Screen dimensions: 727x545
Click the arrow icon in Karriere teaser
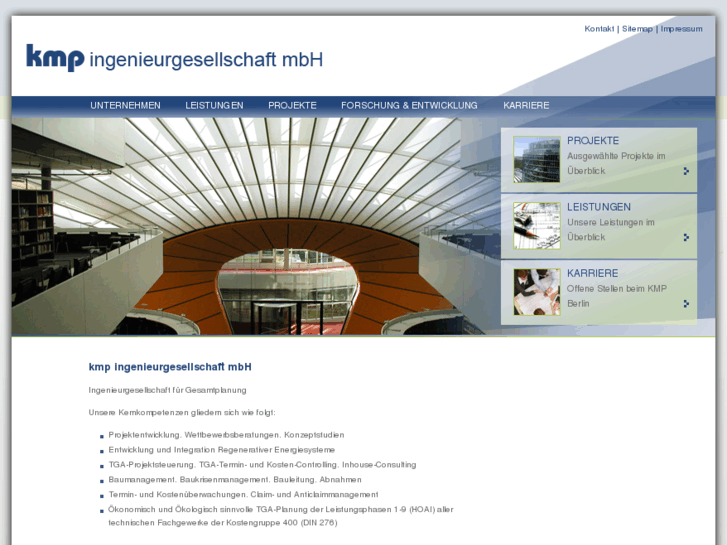(x=686, y=304)
